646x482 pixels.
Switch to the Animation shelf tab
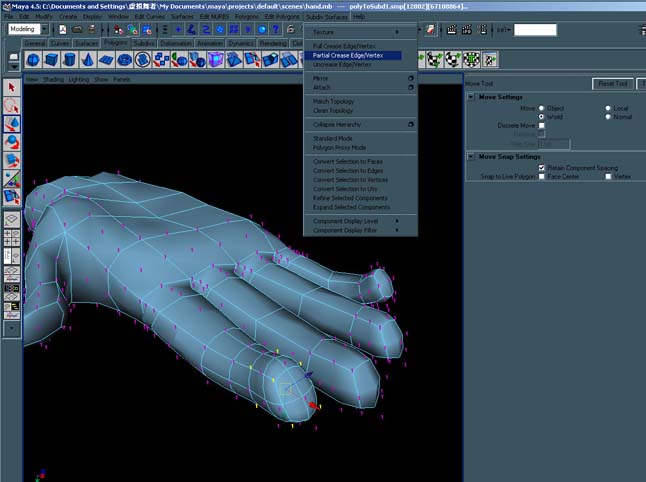210,44
